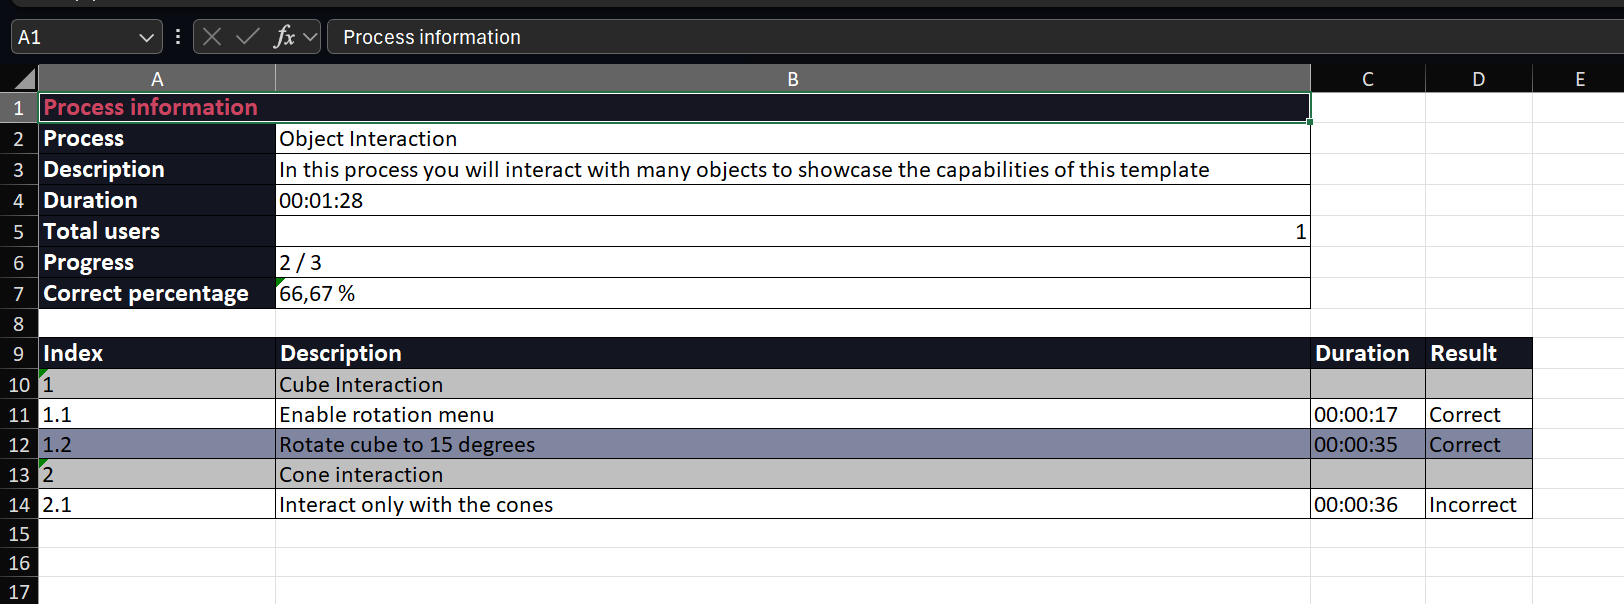The image size is (1624, 604).
Task: Select the column D header
Action: point(1478,79)
